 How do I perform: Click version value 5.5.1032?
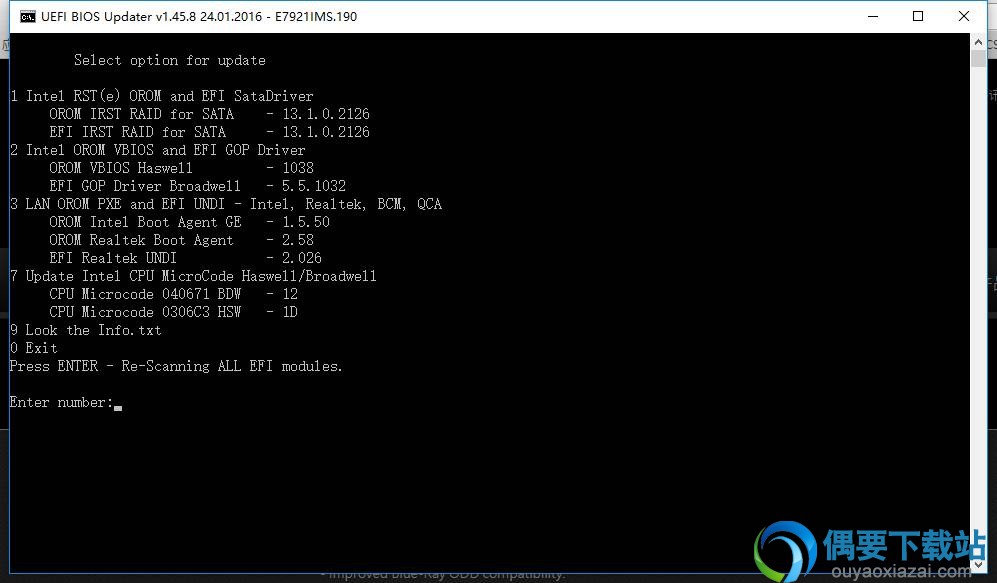(x=314, y=186)
